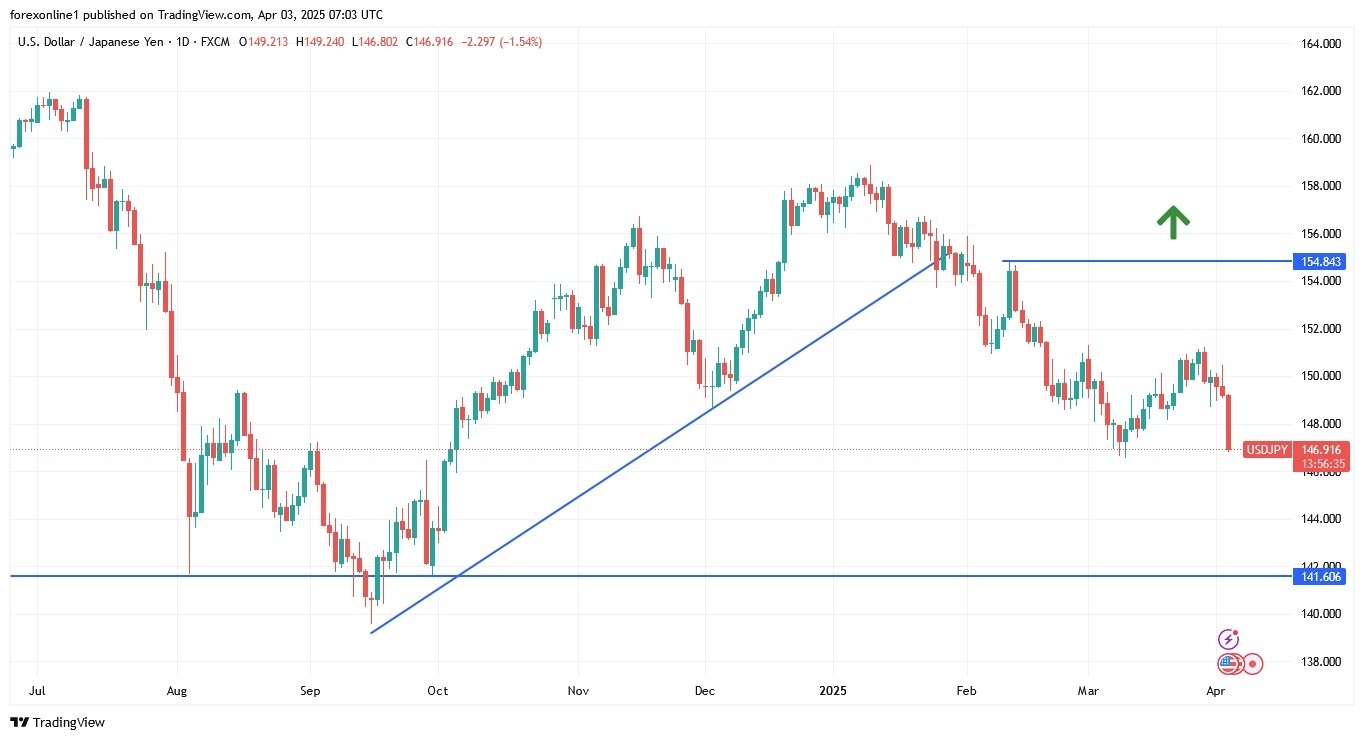The height and width of the screenshot is (740, 1364).
Task: Click the US flag economic event icon
Action: [x=1229, y=663]
